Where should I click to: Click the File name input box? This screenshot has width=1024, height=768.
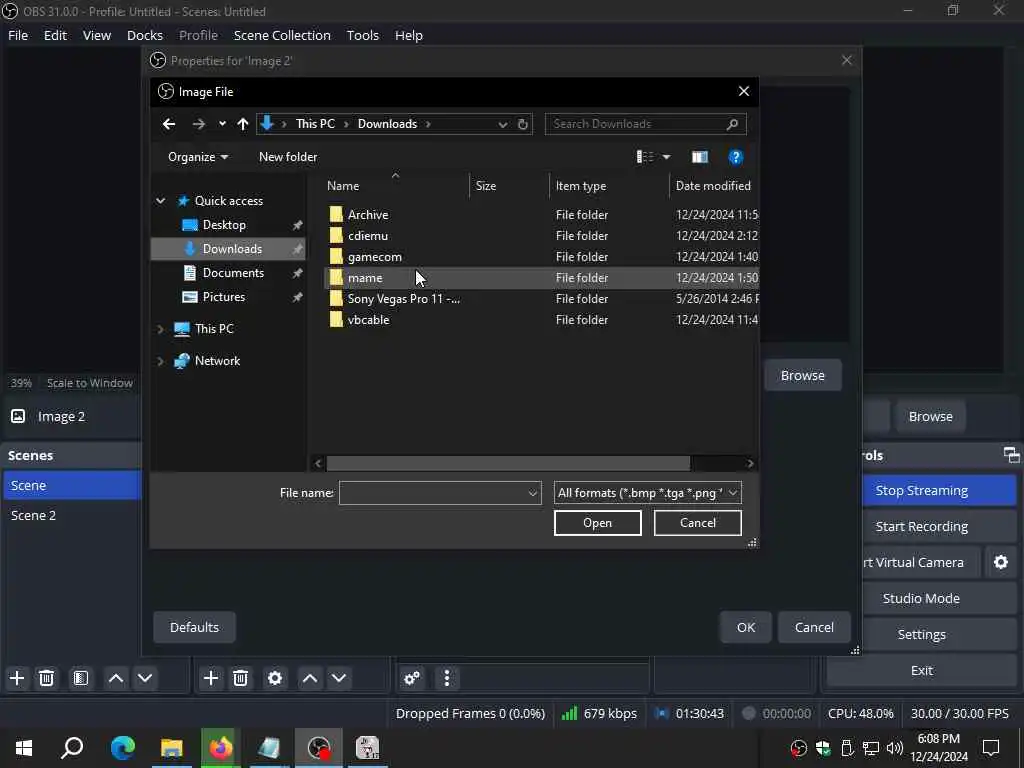[x=440, y=493]
